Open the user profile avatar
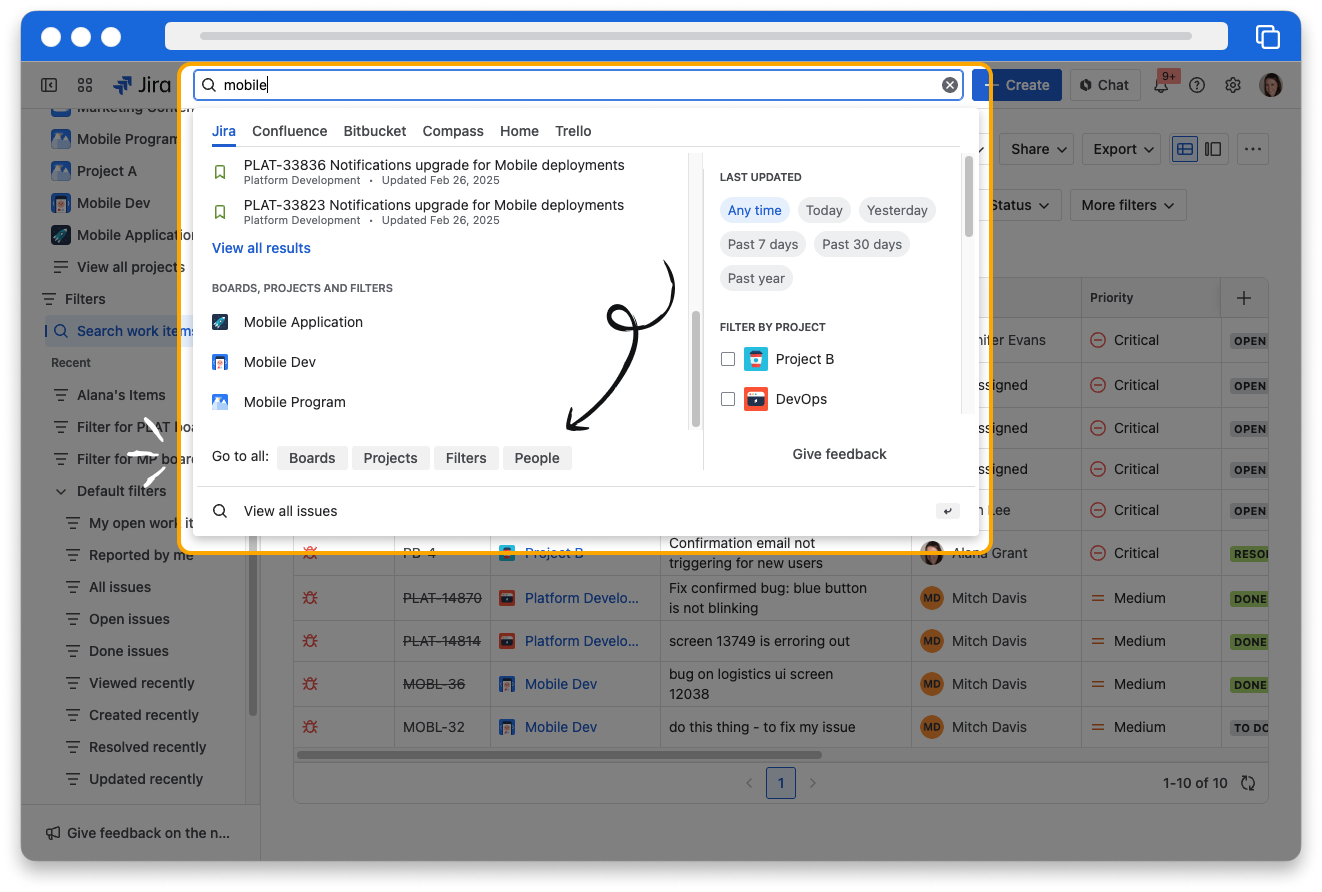 1271,85
